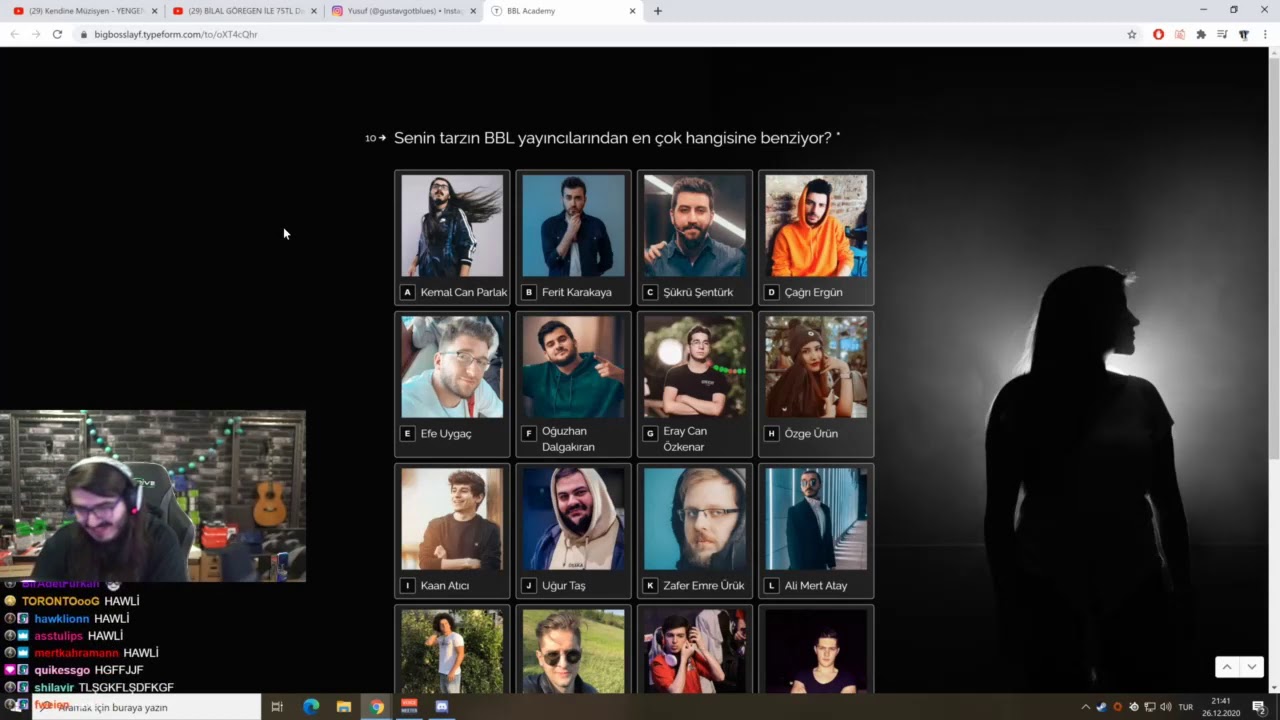
Task: Close the BBL Academy tab
Action: tap(632, 11)
